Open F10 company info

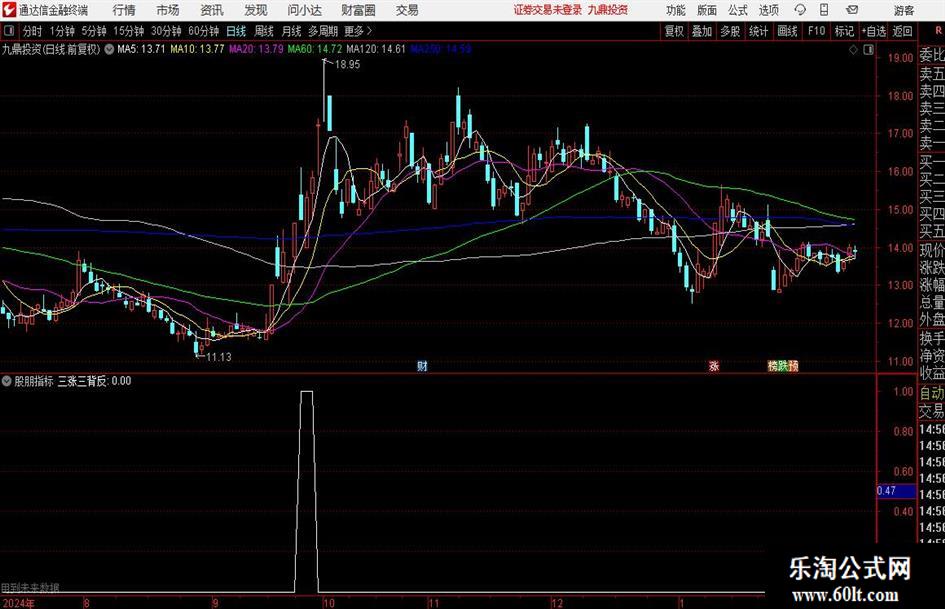[x=817, y=31]
